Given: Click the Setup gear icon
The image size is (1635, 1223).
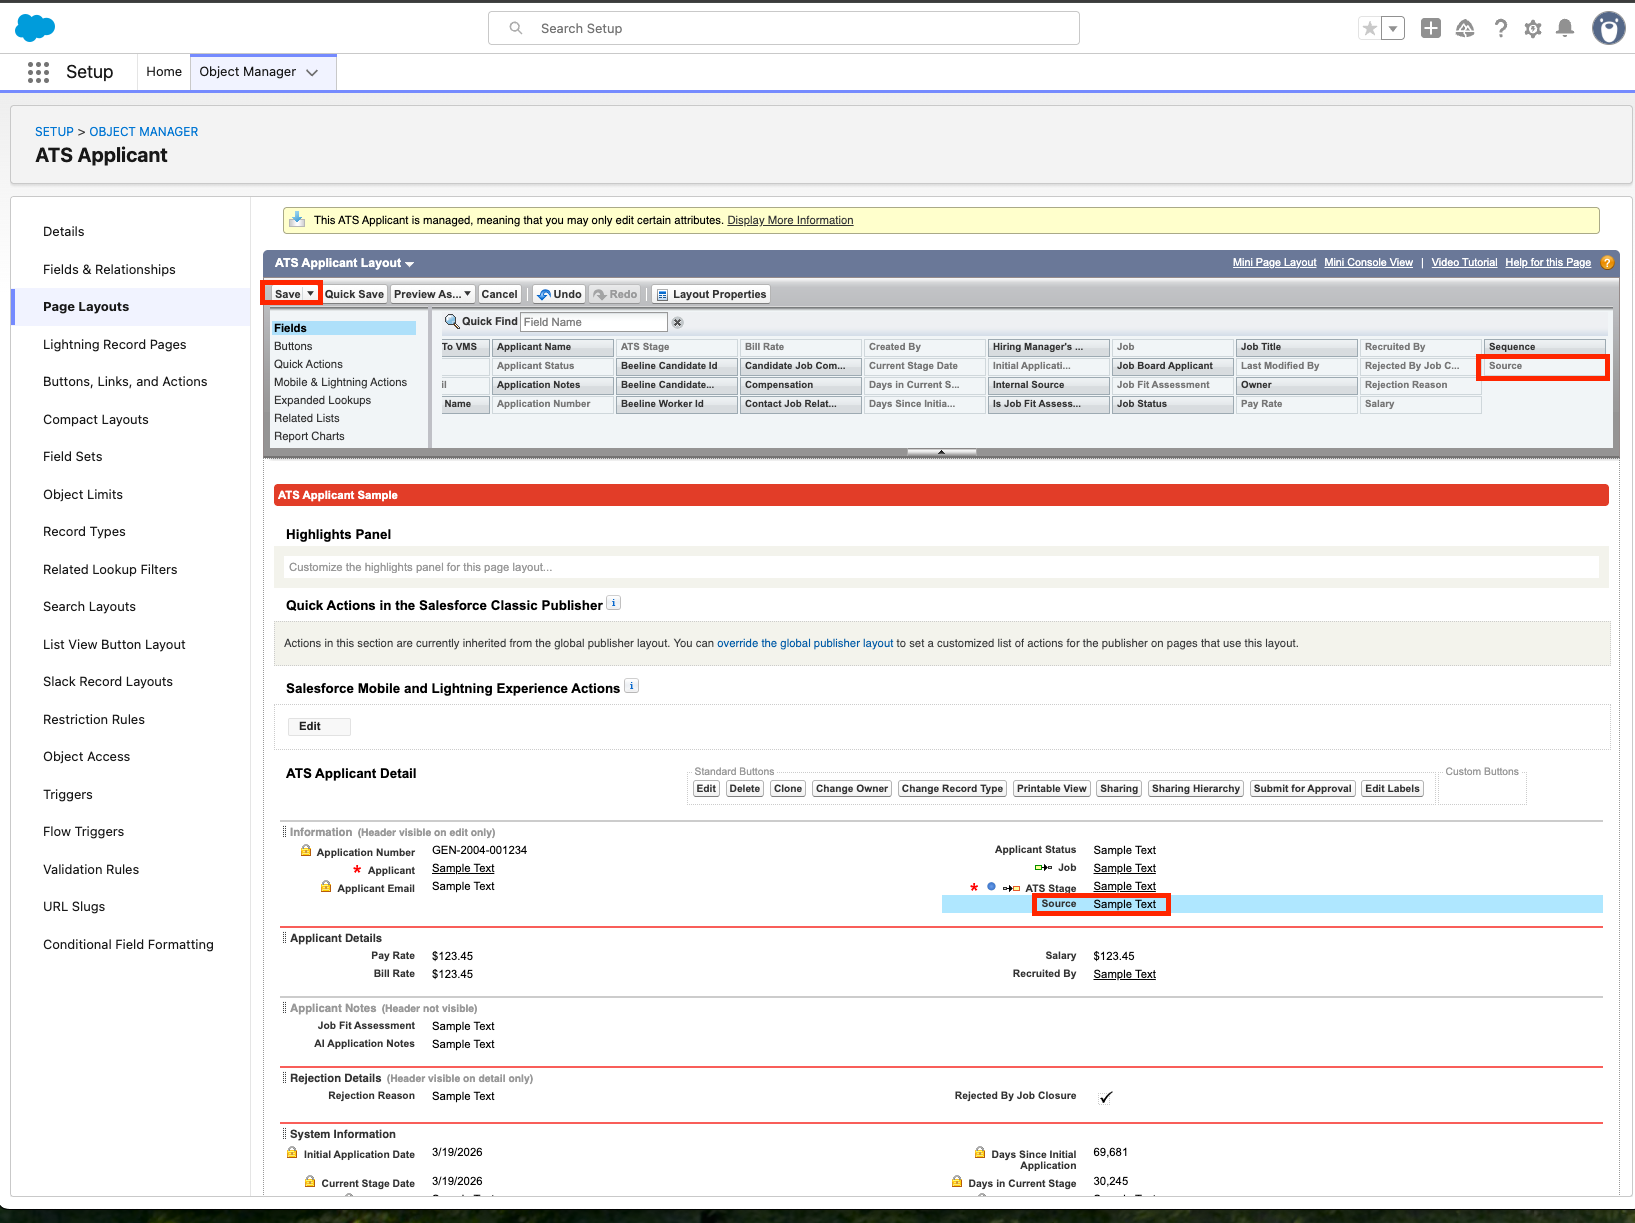Looking at the screenshot, I should (1533, 29).
